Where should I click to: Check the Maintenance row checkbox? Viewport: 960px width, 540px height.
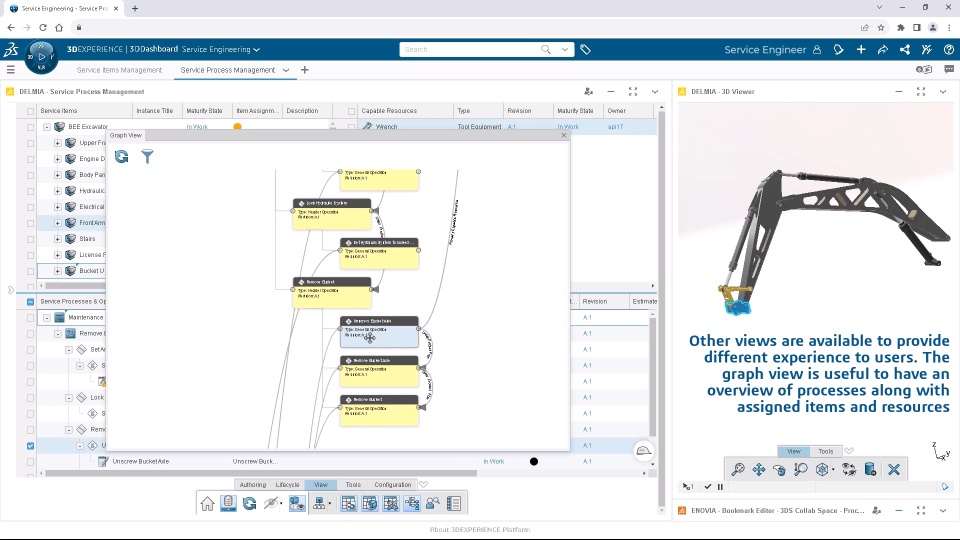click(30, 318)
